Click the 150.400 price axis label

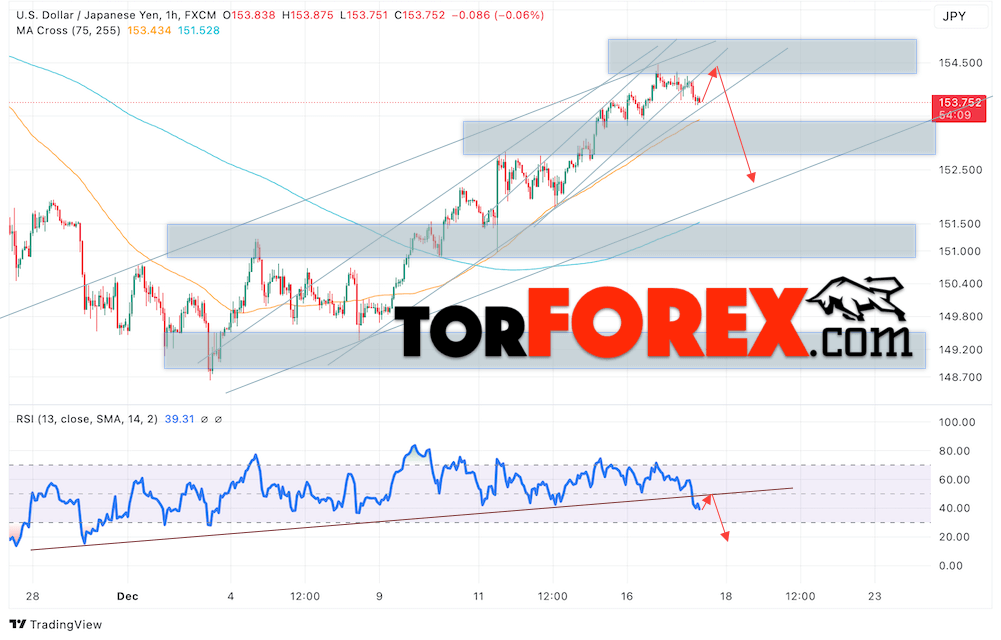click(x=960, y=284)
